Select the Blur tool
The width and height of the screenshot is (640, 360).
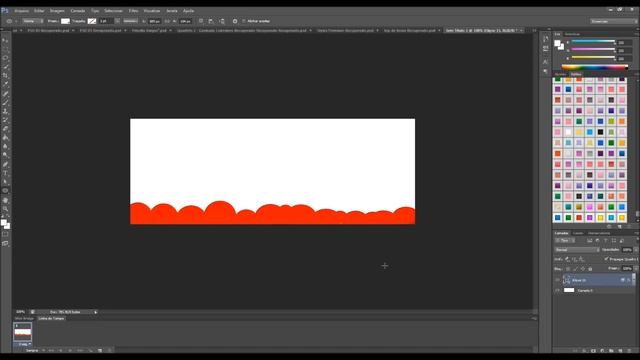[x=5, y=146]
